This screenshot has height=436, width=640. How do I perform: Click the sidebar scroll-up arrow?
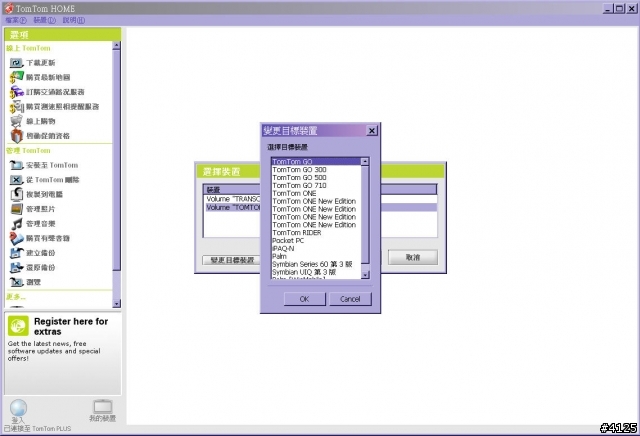pos(117,46)
